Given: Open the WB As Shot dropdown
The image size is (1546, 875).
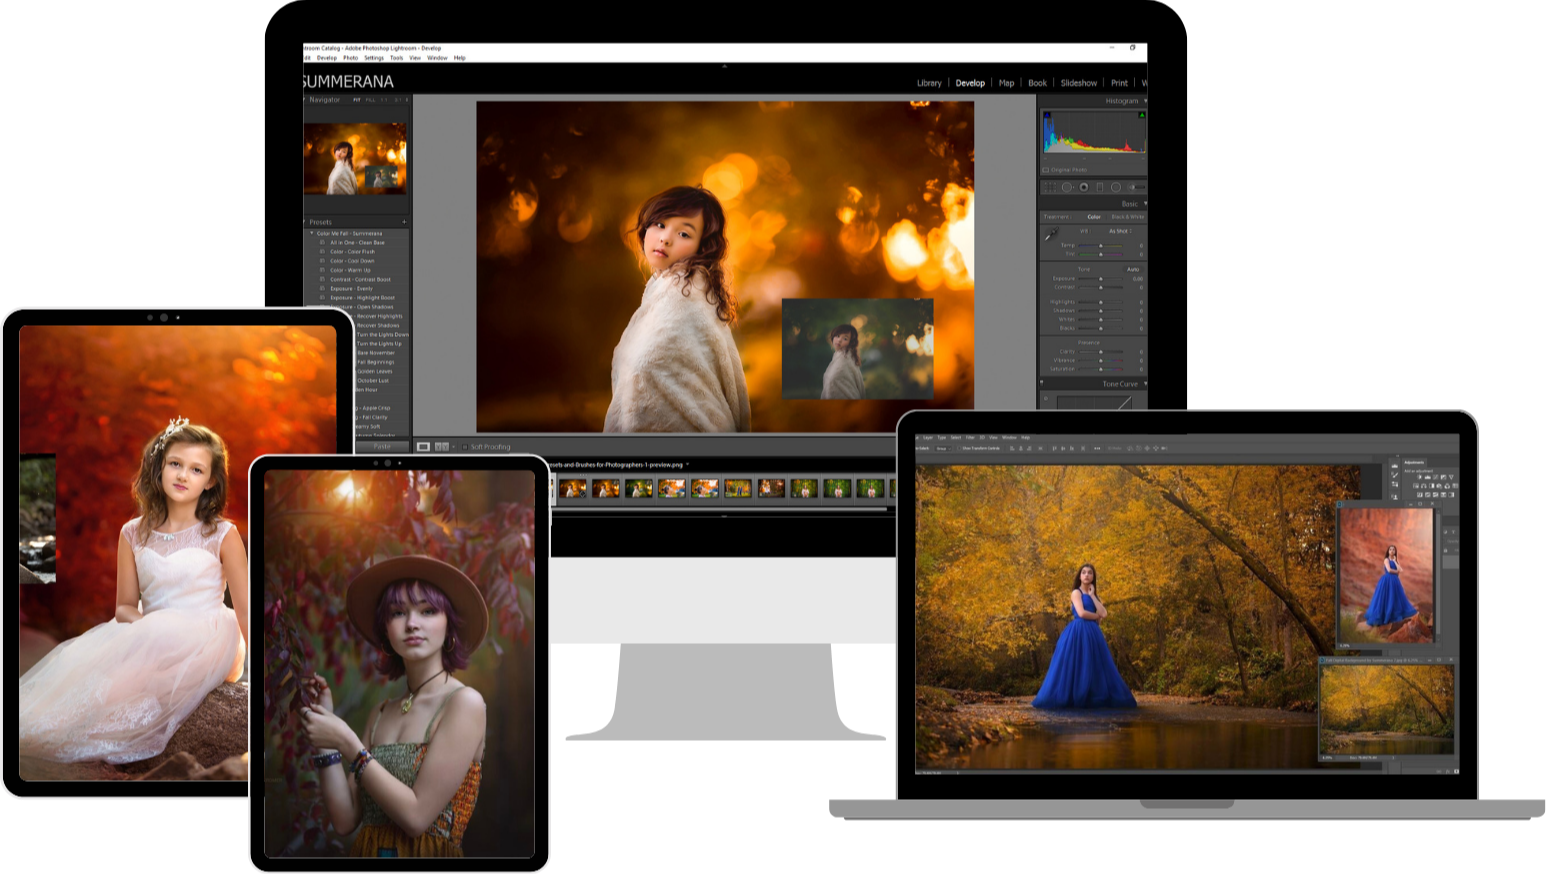Looking at the screenshot, I should coord(1119,231).
